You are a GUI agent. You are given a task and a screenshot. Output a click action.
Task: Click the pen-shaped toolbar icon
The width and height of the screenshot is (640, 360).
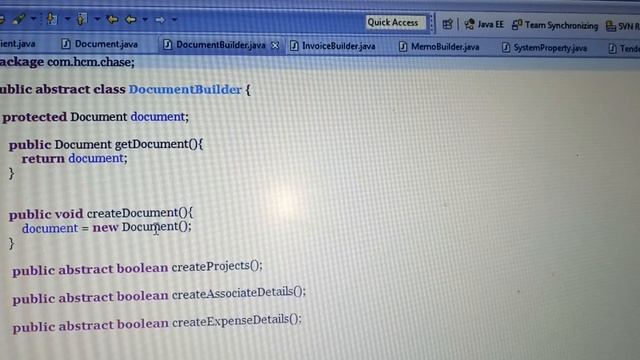[18, 18]
